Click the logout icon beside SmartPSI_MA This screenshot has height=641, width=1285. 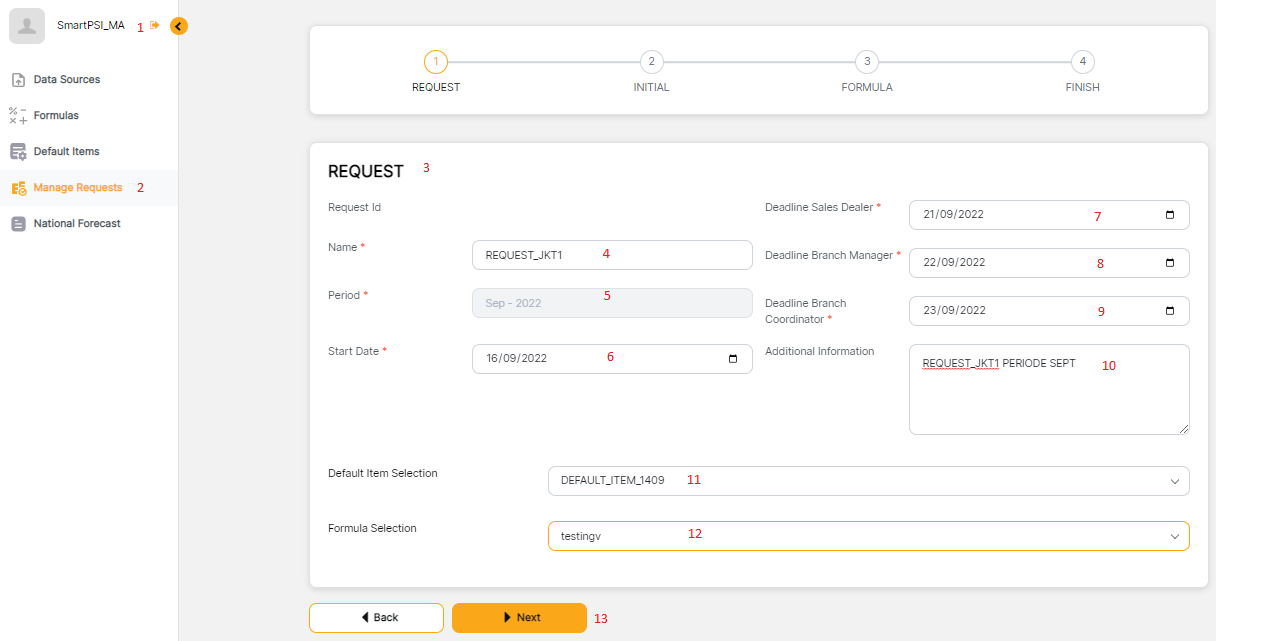pyautogui.click(x=155, y=26)
